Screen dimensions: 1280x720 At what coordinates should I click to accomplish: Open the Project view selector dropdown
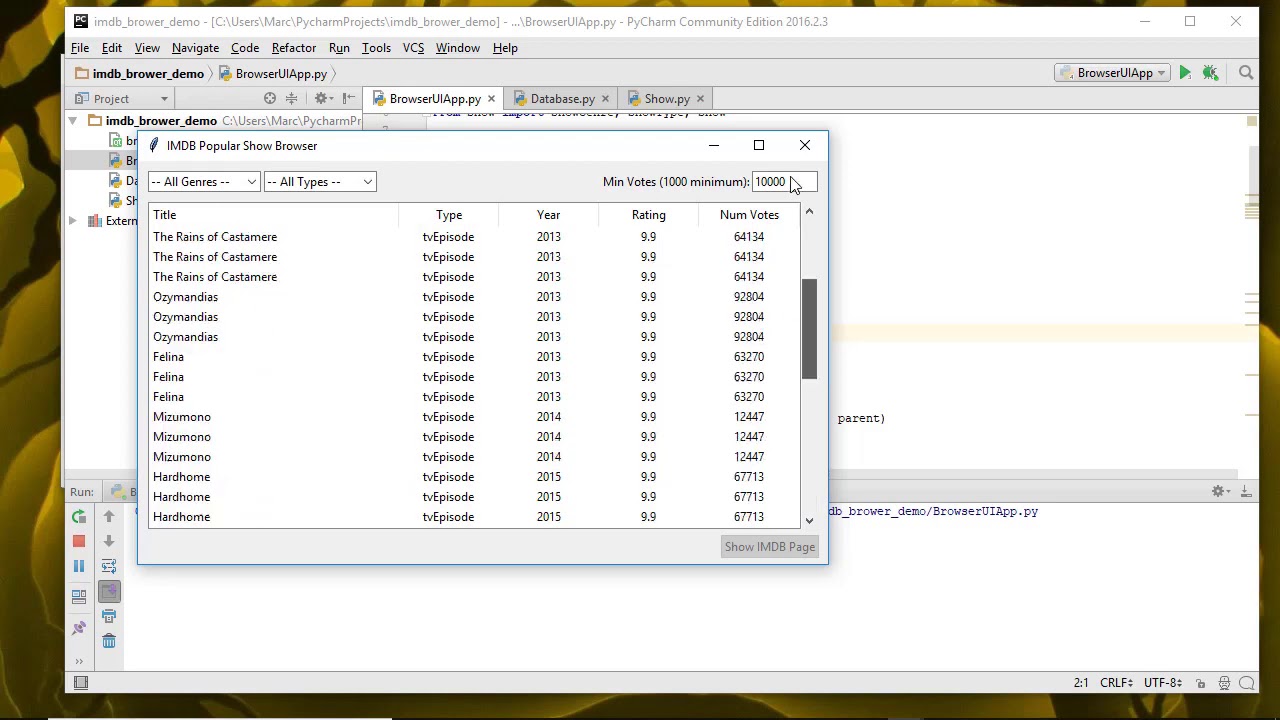click(x=120, y=99)
